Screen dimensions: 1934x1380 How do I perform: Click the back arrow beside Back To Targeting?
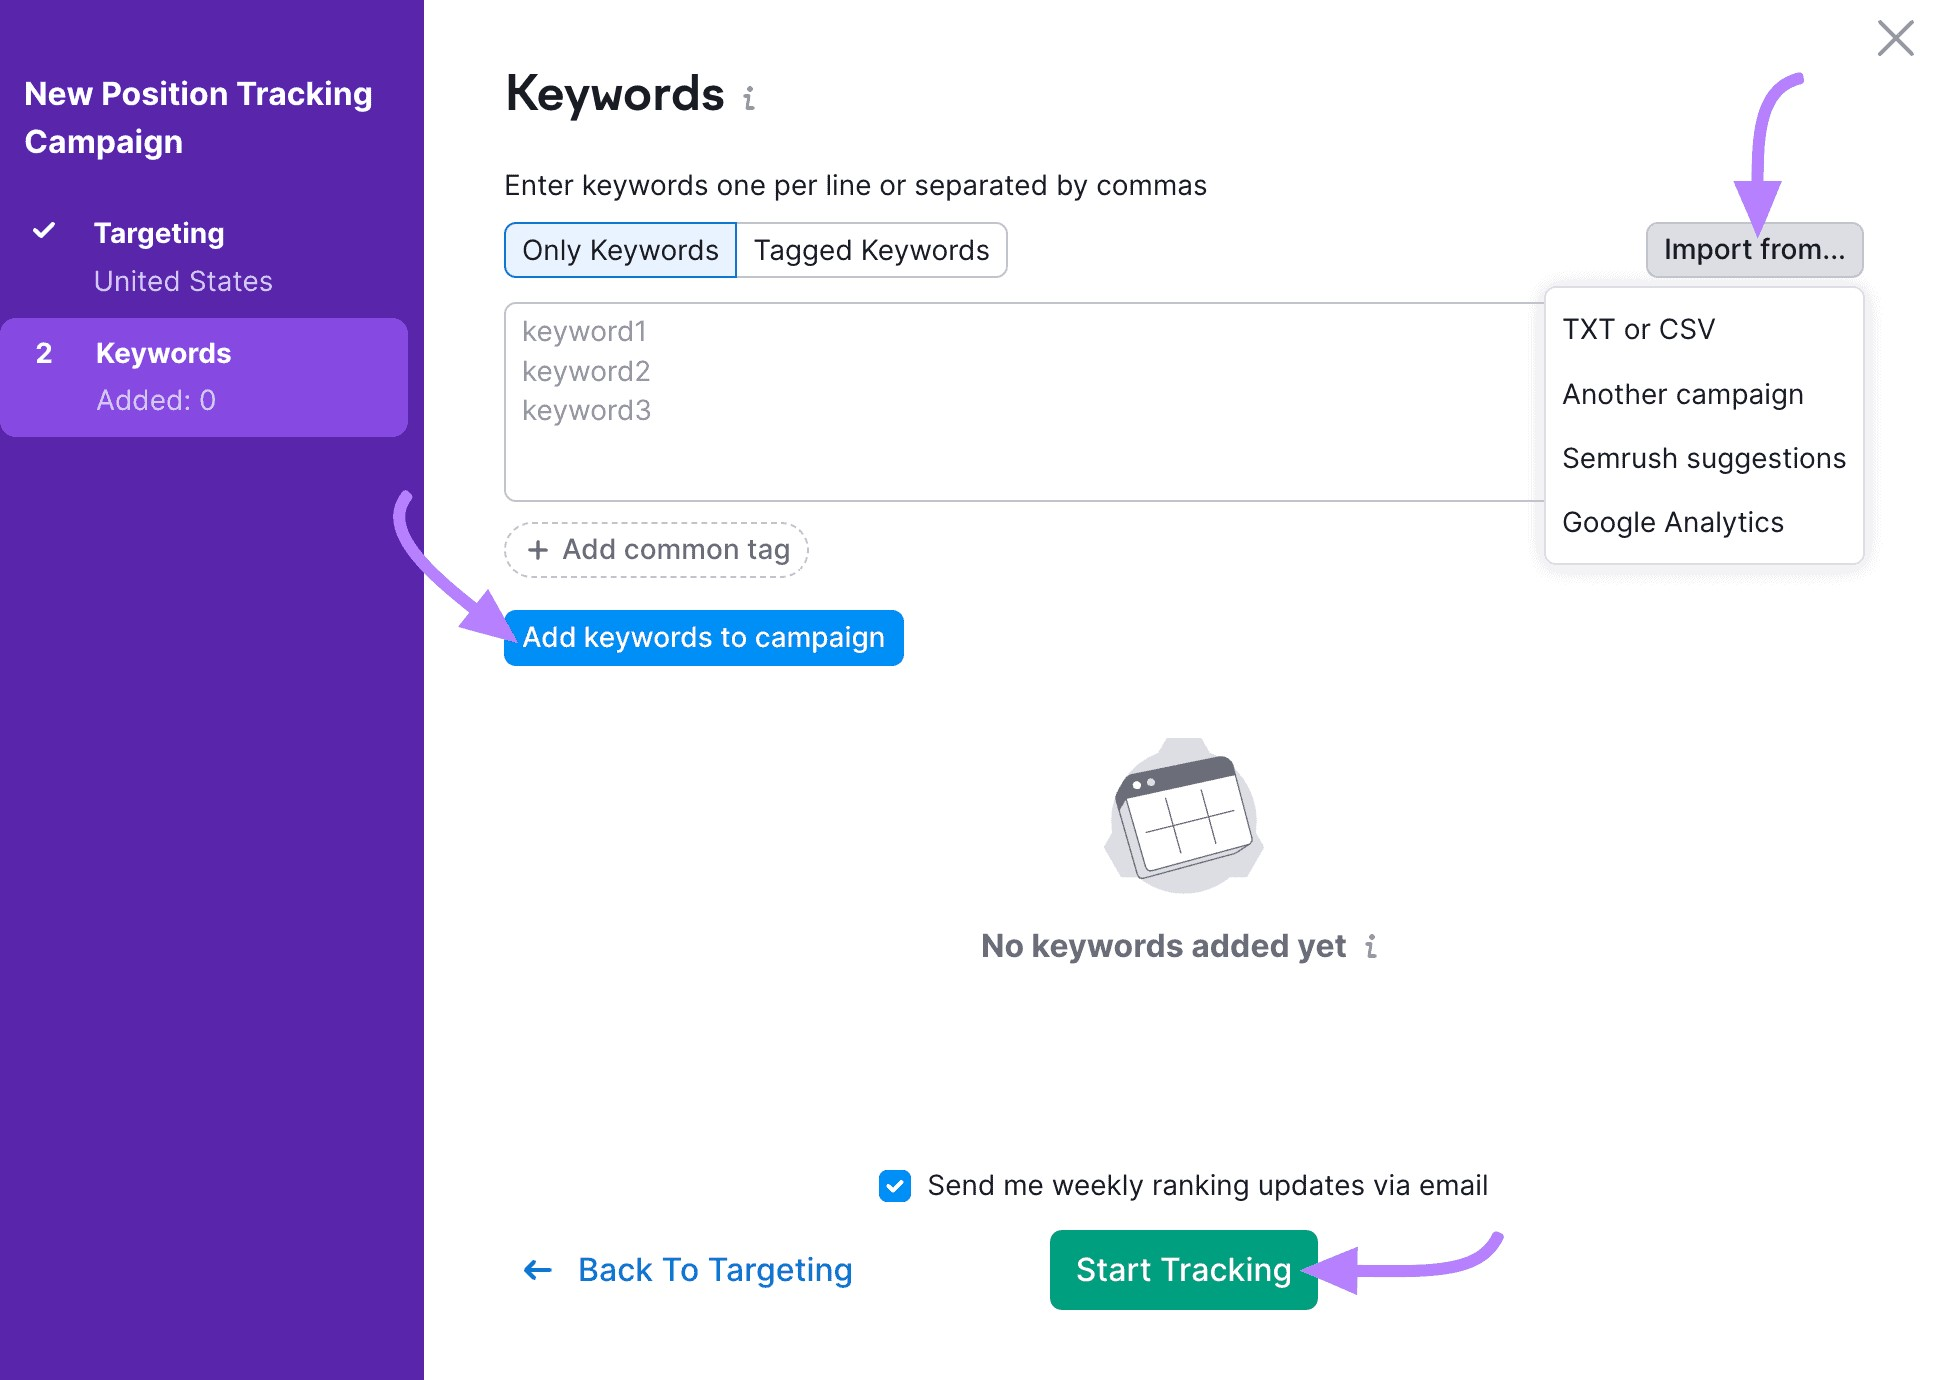(536, 1269)
